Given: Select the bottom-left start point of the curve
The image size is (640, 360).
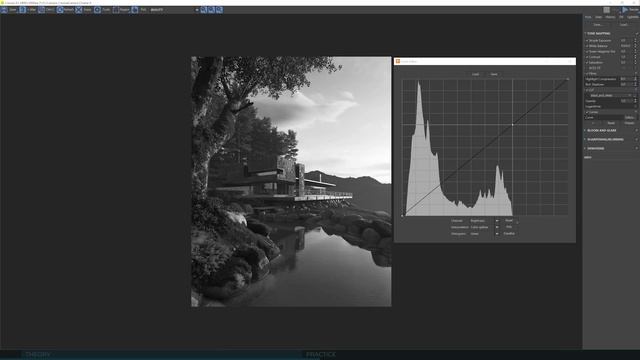Looking at the screenshot, I should click(x=403, y=215).
